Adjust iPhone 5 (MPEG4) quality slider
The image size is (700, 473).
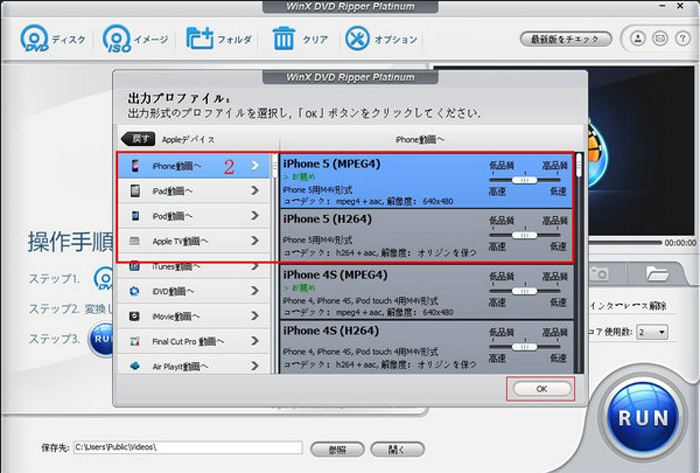525,180
